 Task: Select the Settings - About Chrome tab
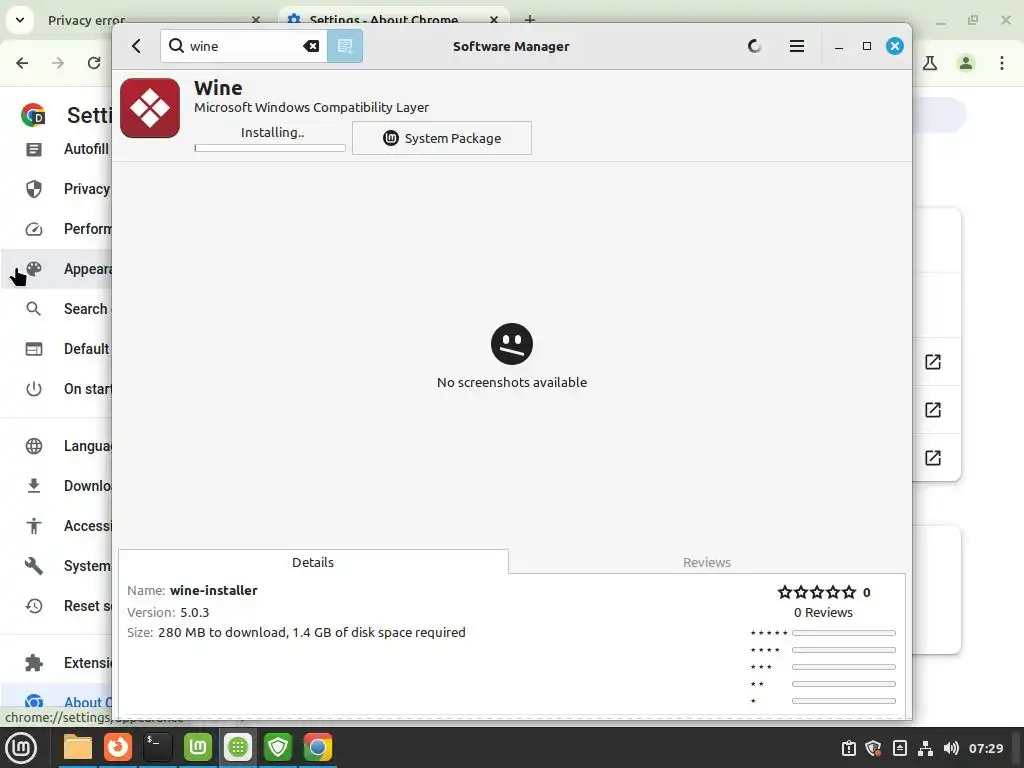pos(393,20)
